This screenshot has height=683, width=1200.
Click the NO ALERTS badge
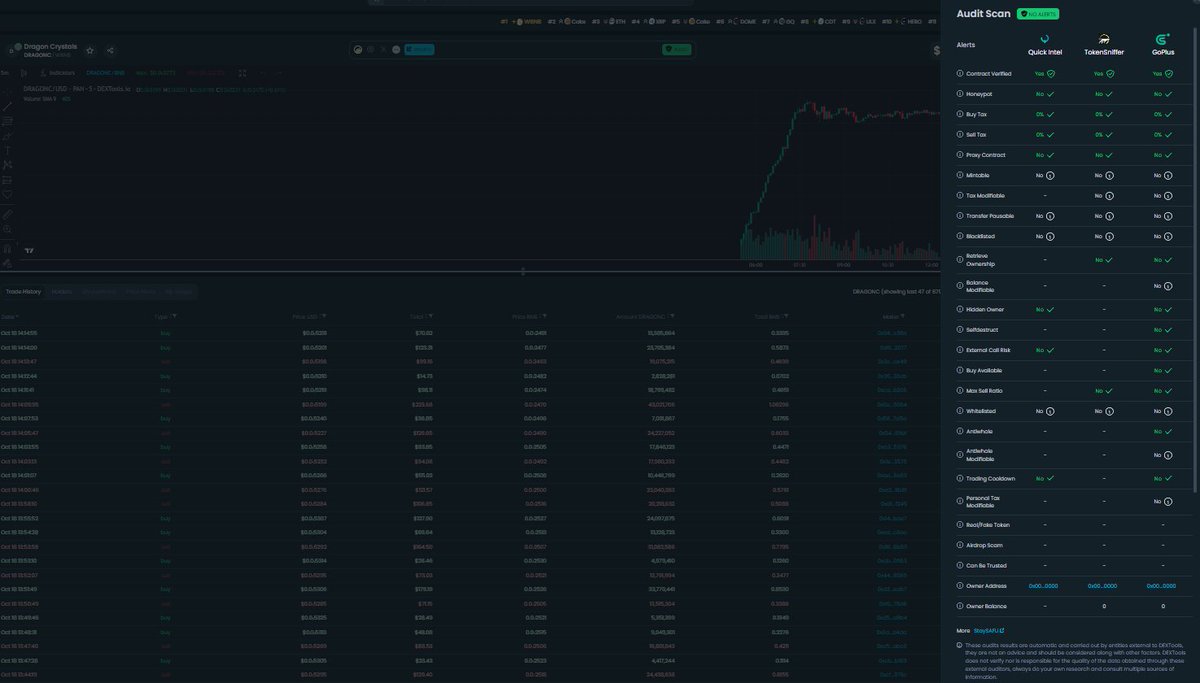click(1038, 14)
